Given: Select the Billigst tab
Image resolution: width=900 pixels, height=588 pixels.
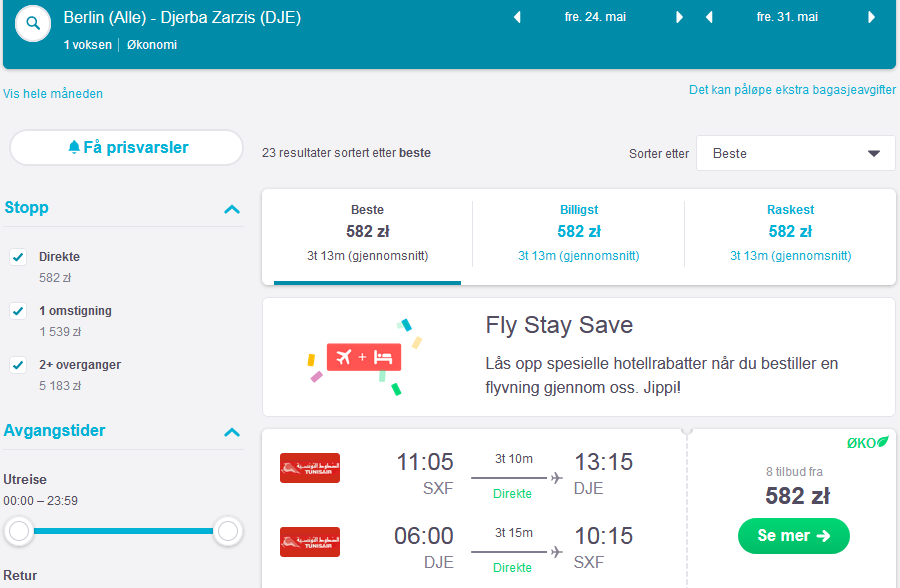Looking at the screenshot, I should (x=579, y=233).
